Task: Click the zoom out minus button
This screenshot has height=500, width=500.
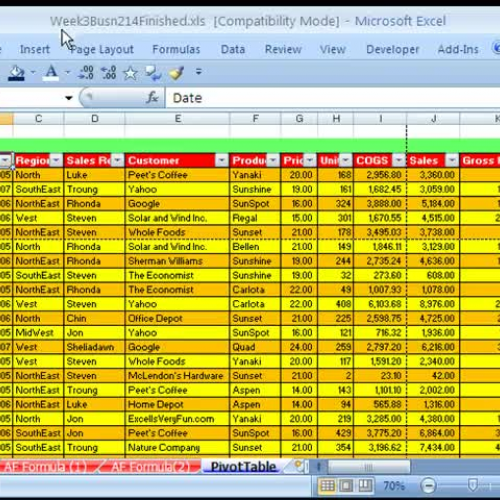Action: pyautogui.click(x=428, y=486)
